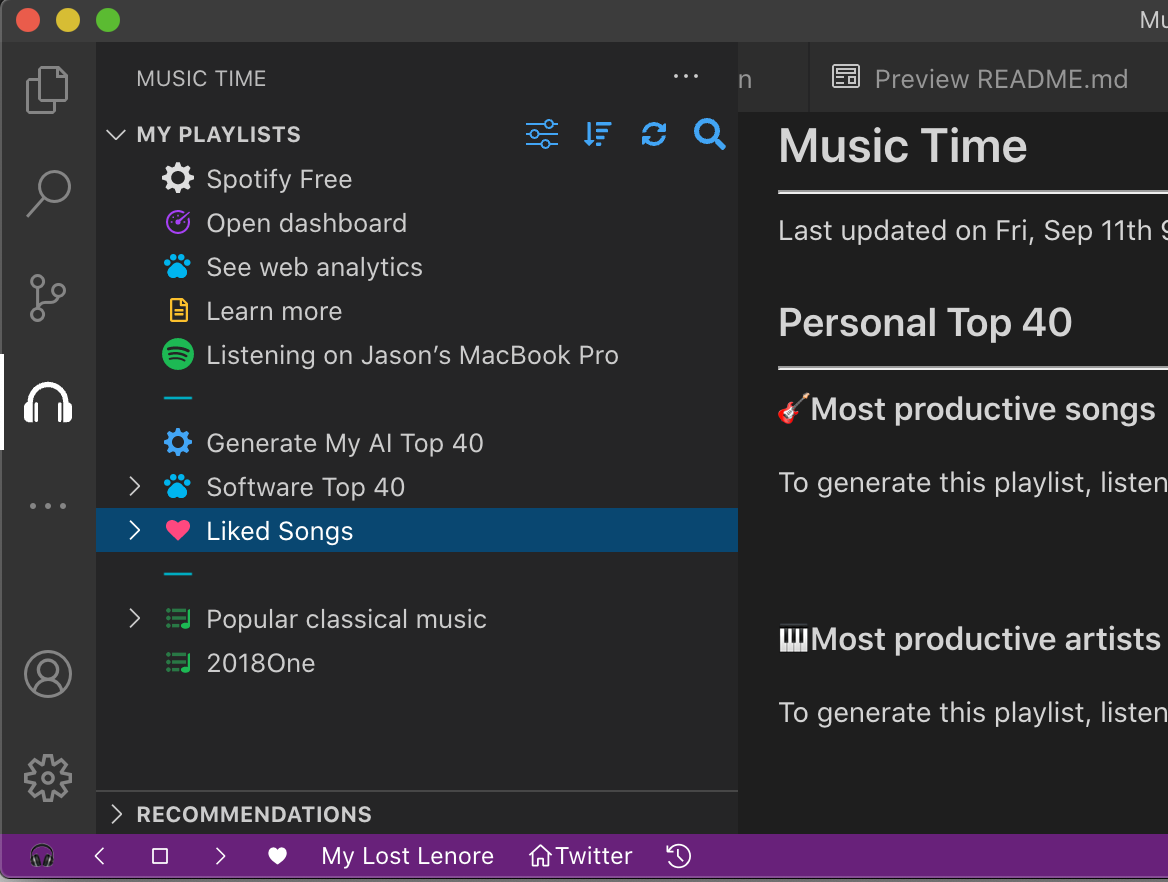Open the See web analytics link
The width and height of the screenshot is (1168, 882).
tap(314, 267)
